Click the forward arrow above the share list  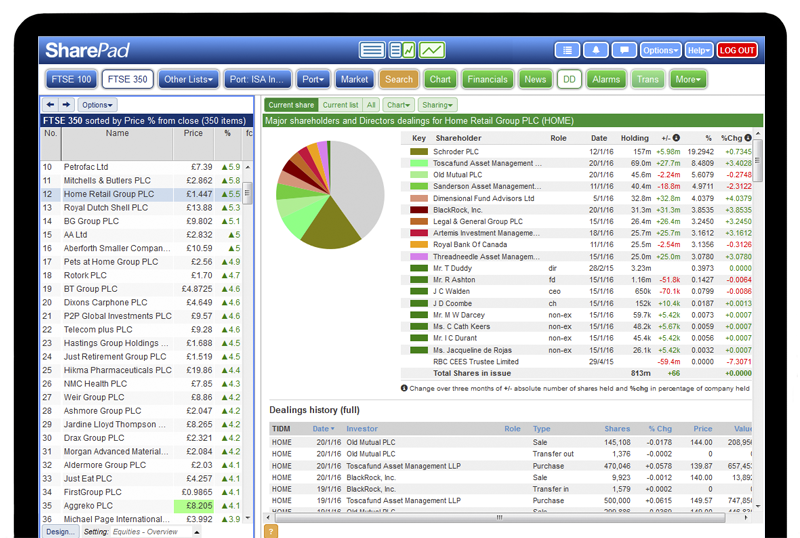click(66, 104)
